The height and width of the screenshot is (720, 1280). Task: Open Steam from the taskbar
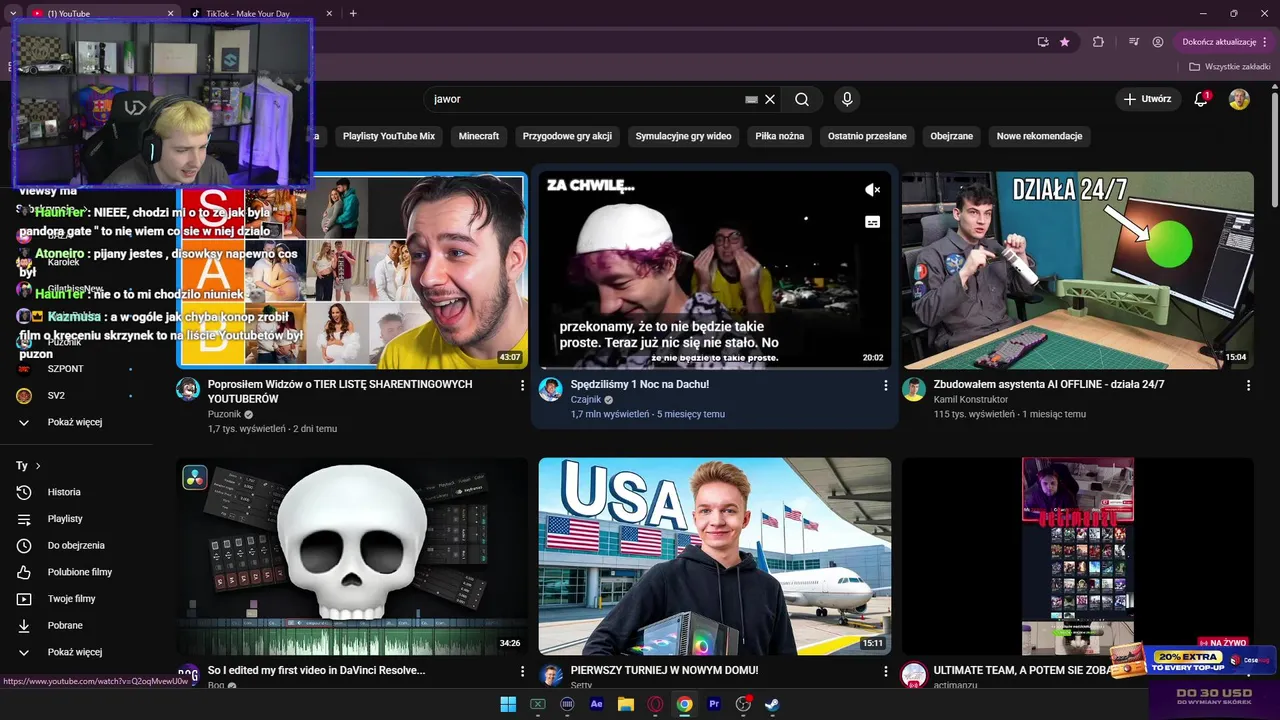[772, 704]
